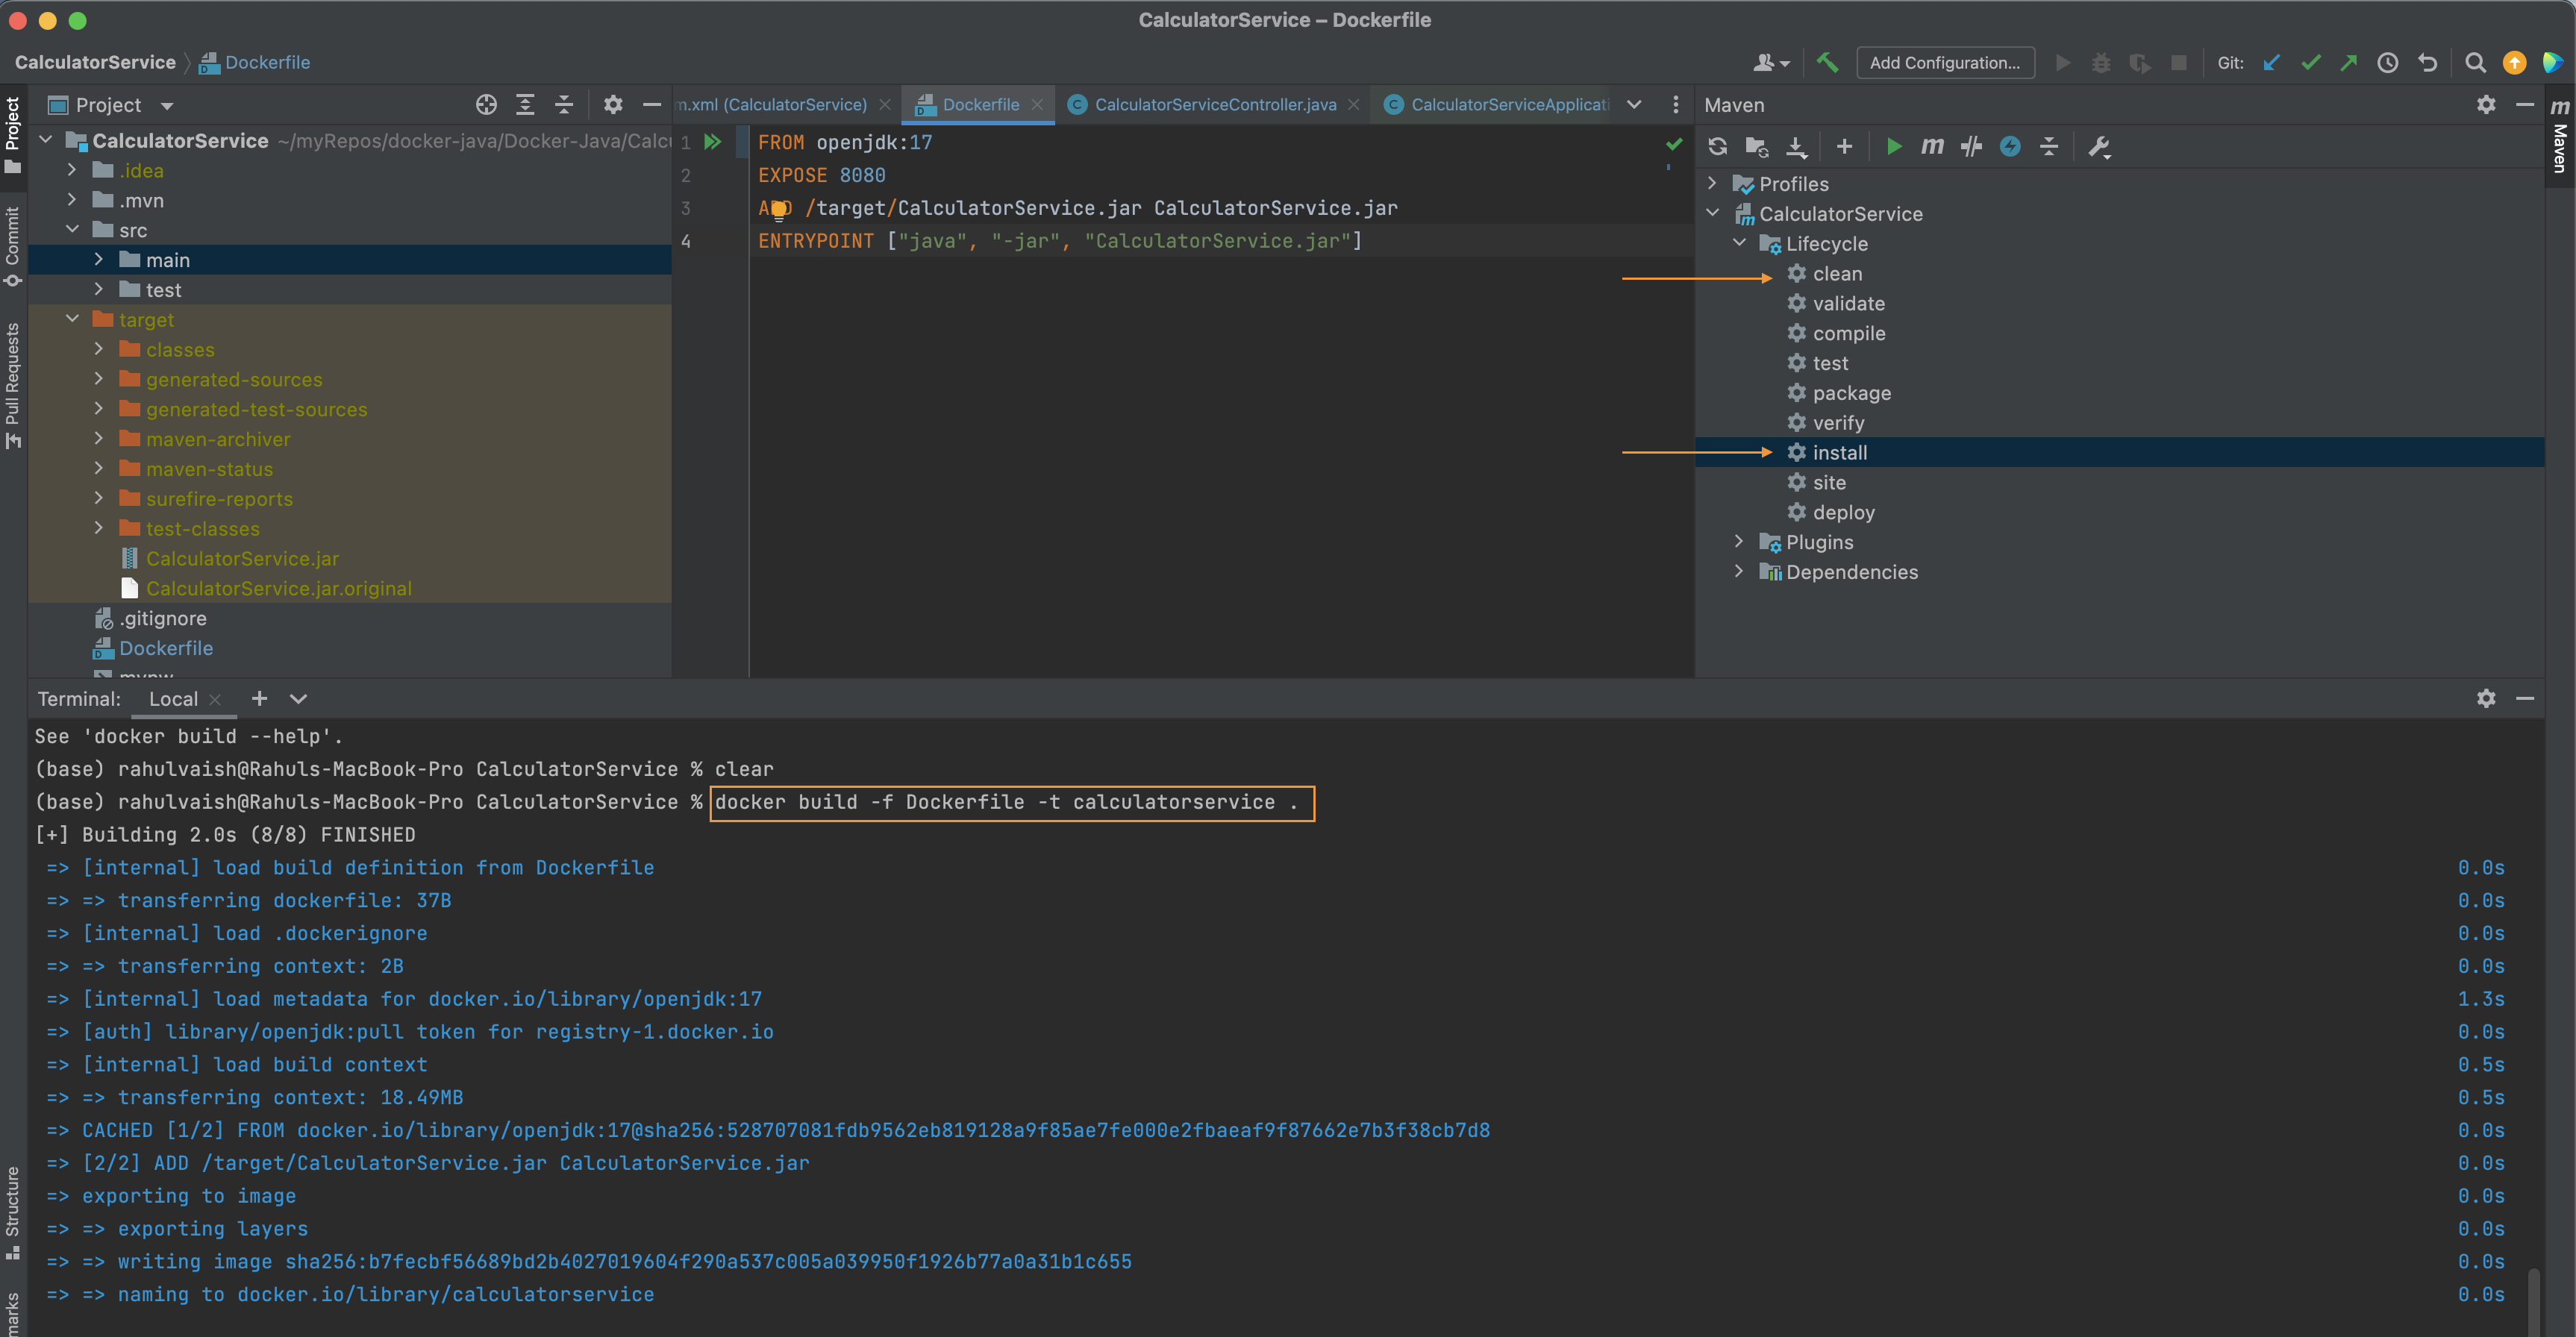This screenshot has height=1337, width=2576.
Task: Click Download Sources Maven icon
Action: click(1797, 146)
